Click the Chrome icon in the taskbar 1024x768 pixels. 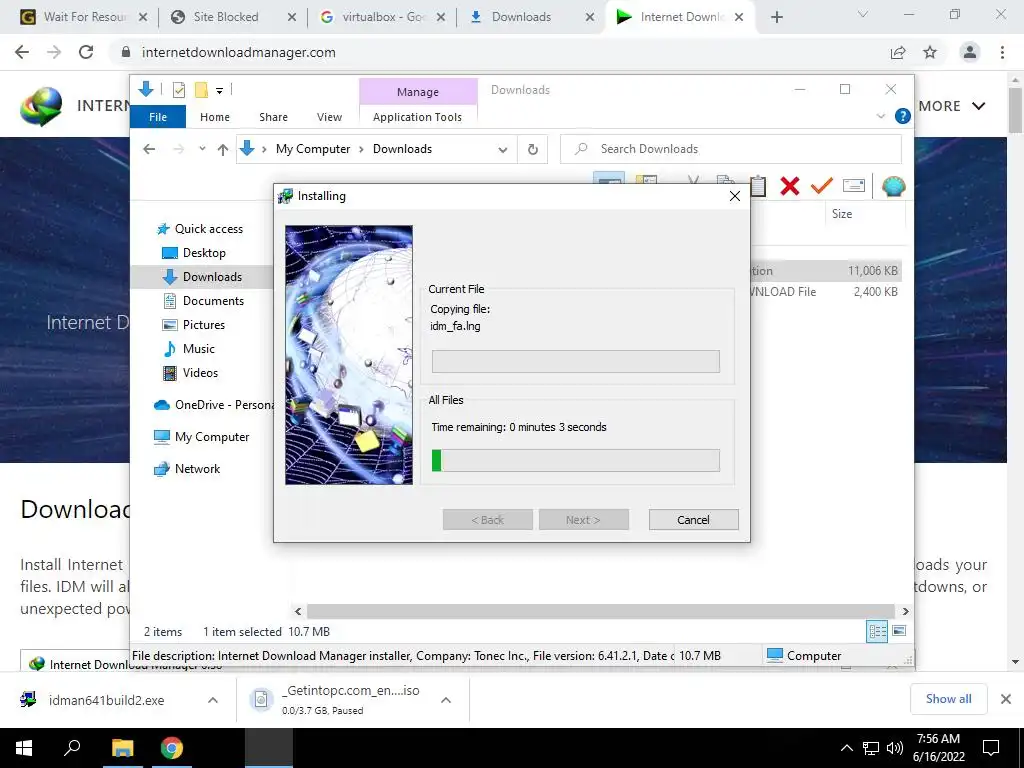pos(172,748)
